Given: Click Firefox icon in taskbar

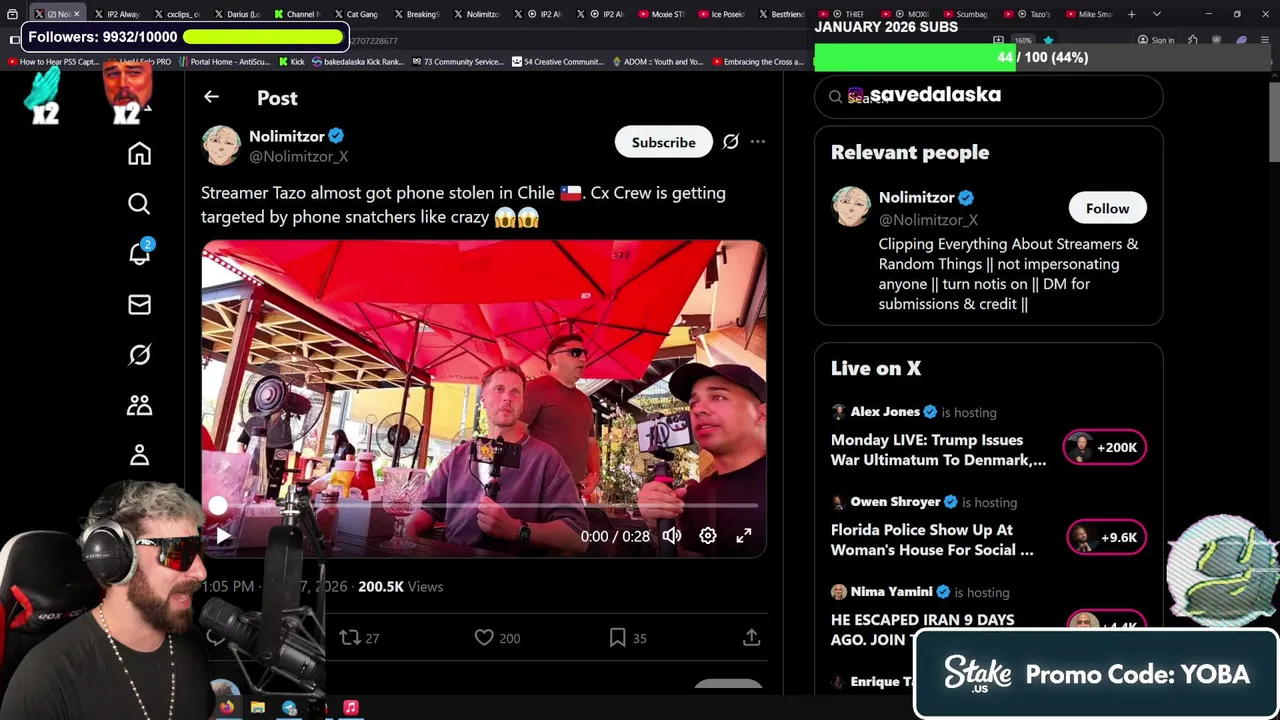Looking at the screenshot, I should [x=227, y=708].
